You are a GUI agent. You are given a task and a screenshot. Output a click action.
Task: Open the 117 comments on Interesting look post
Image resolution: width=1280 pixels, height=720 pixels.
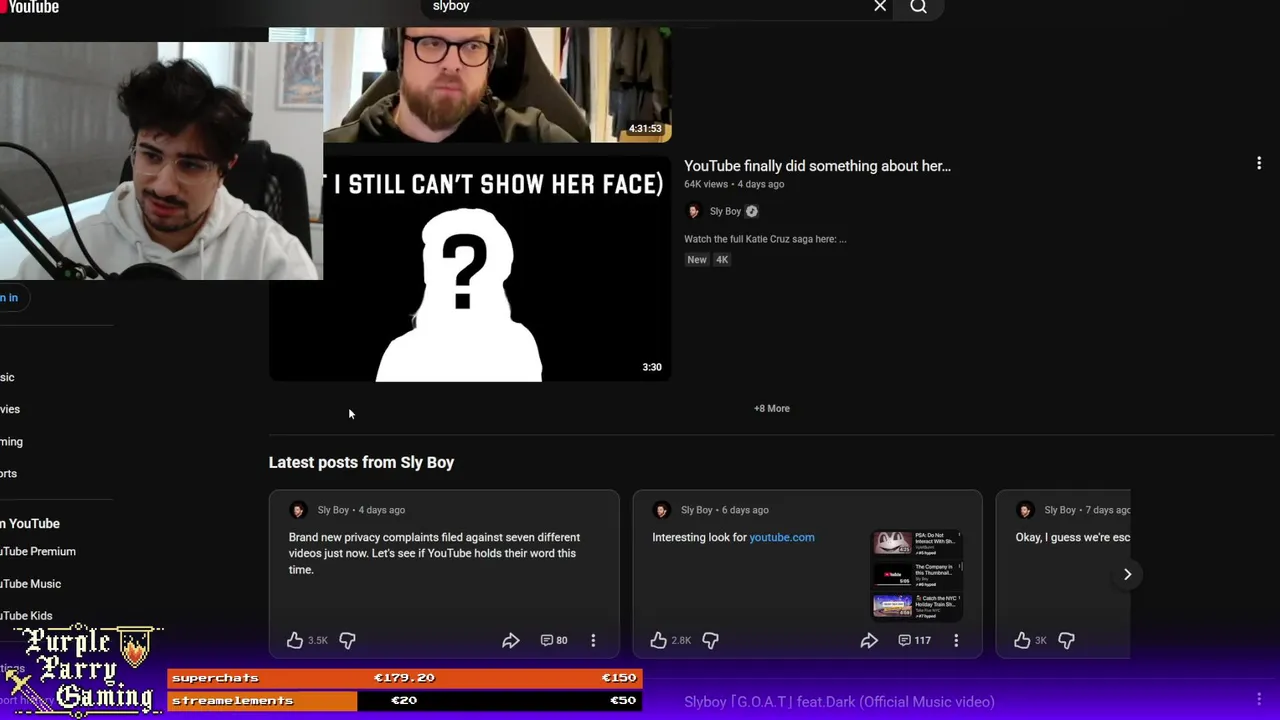[x=914, y=640]
